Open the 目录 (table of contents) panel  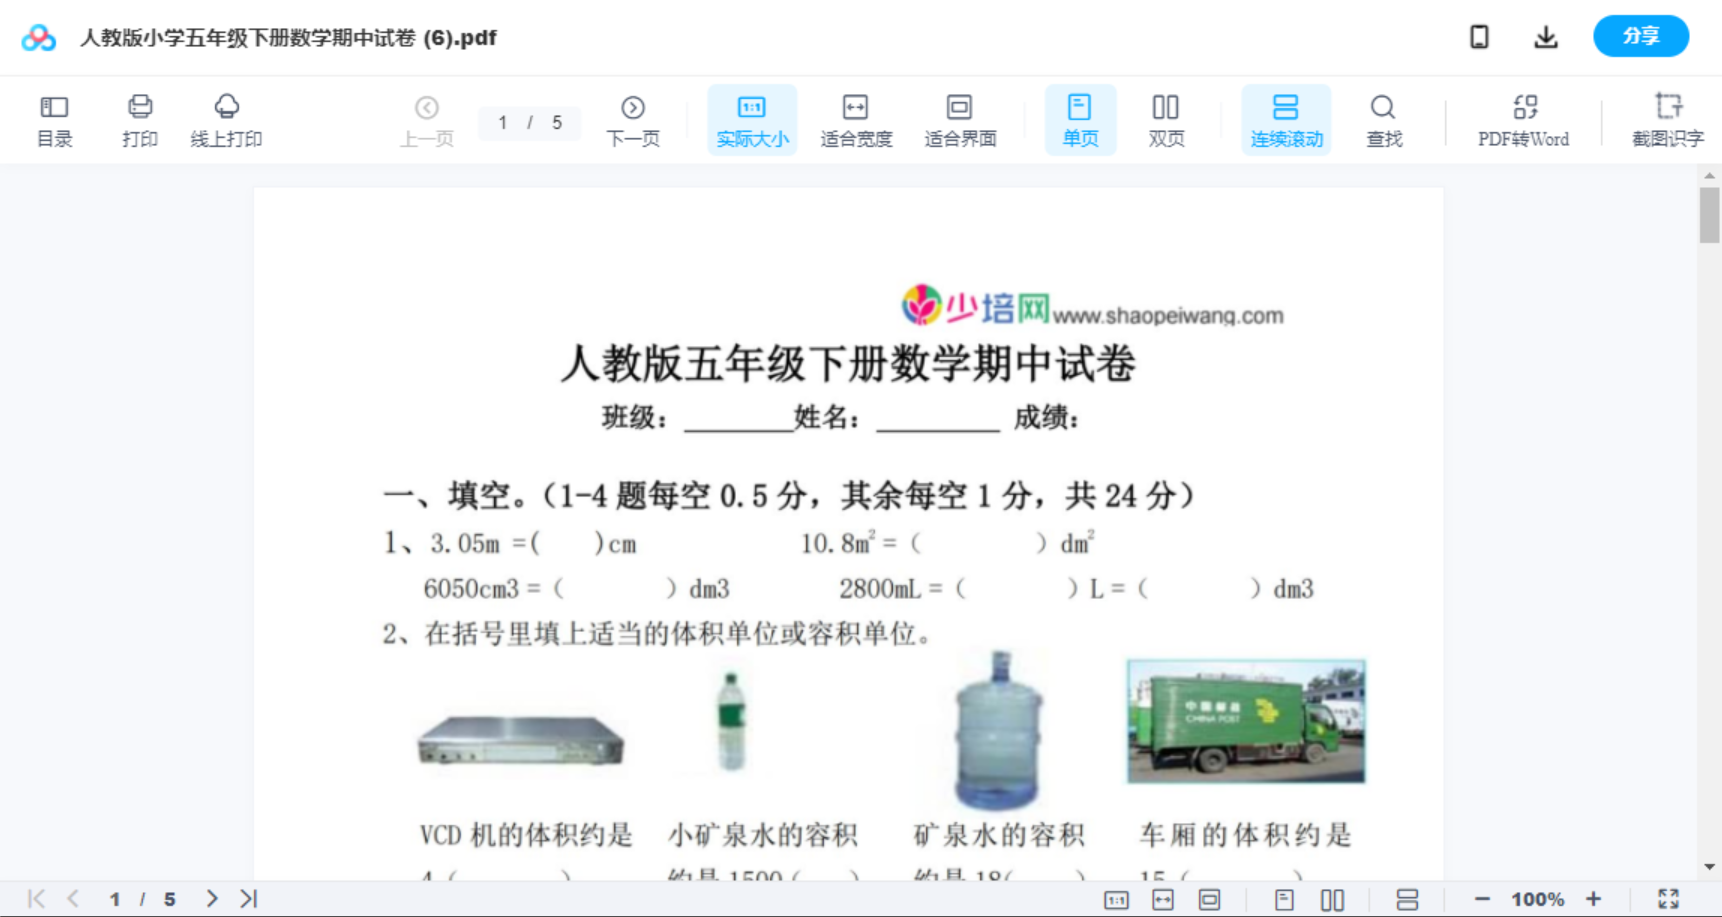coord(54,119)
